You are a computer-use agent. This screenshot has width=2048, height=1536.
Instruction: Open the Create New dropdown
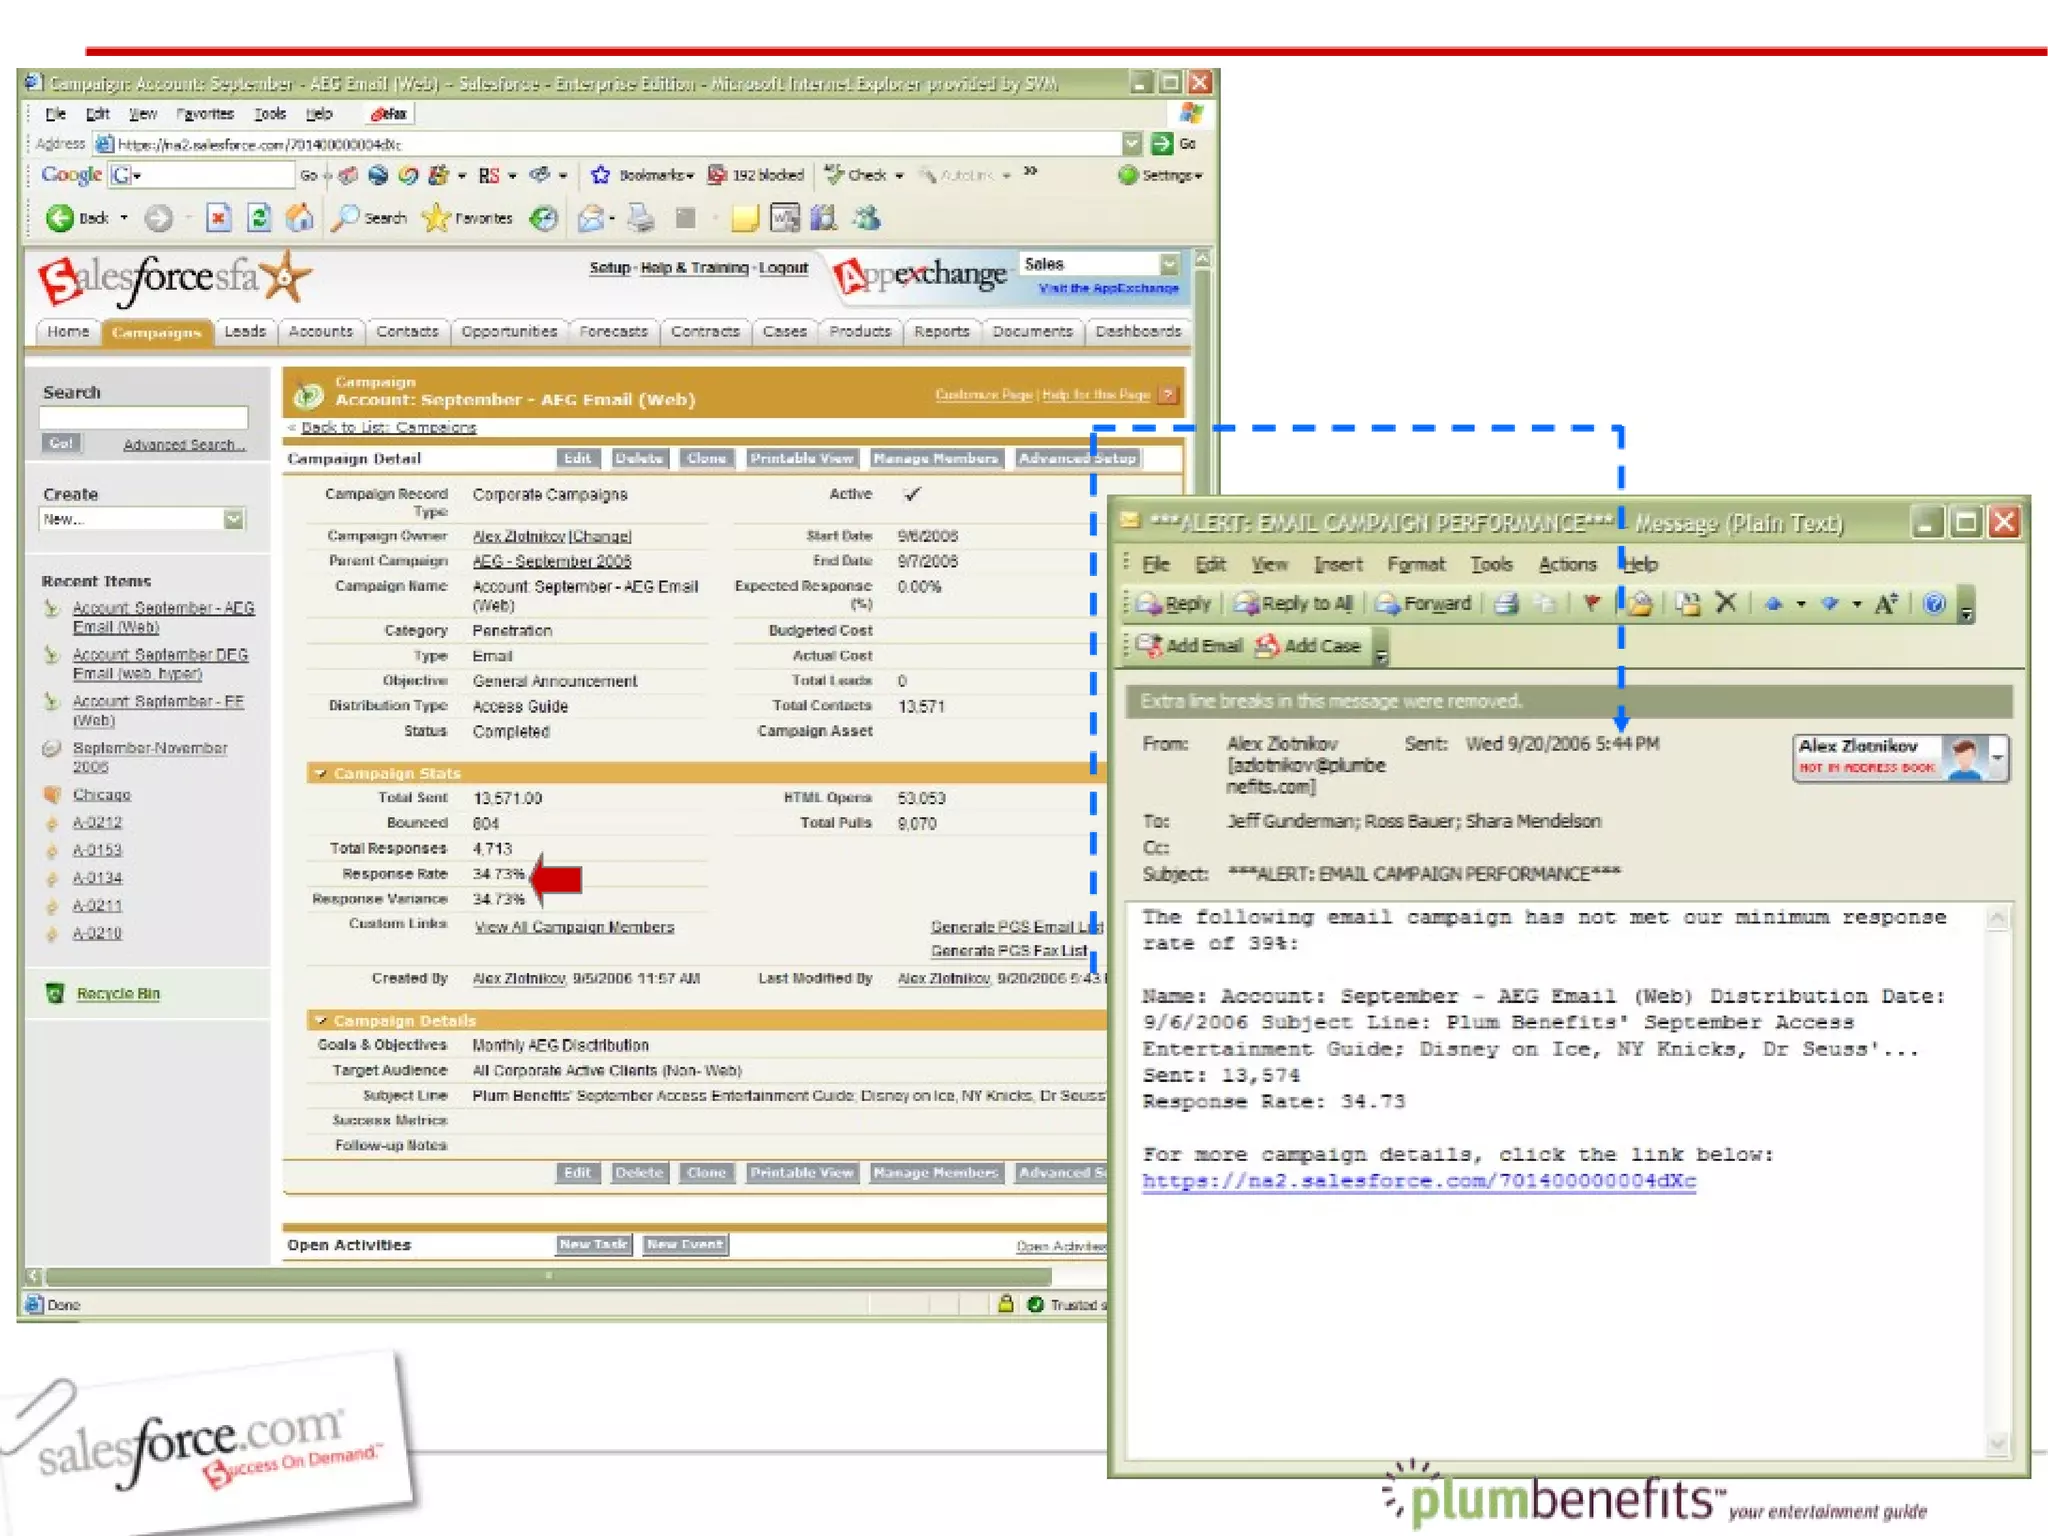click(x=233, y=519)
